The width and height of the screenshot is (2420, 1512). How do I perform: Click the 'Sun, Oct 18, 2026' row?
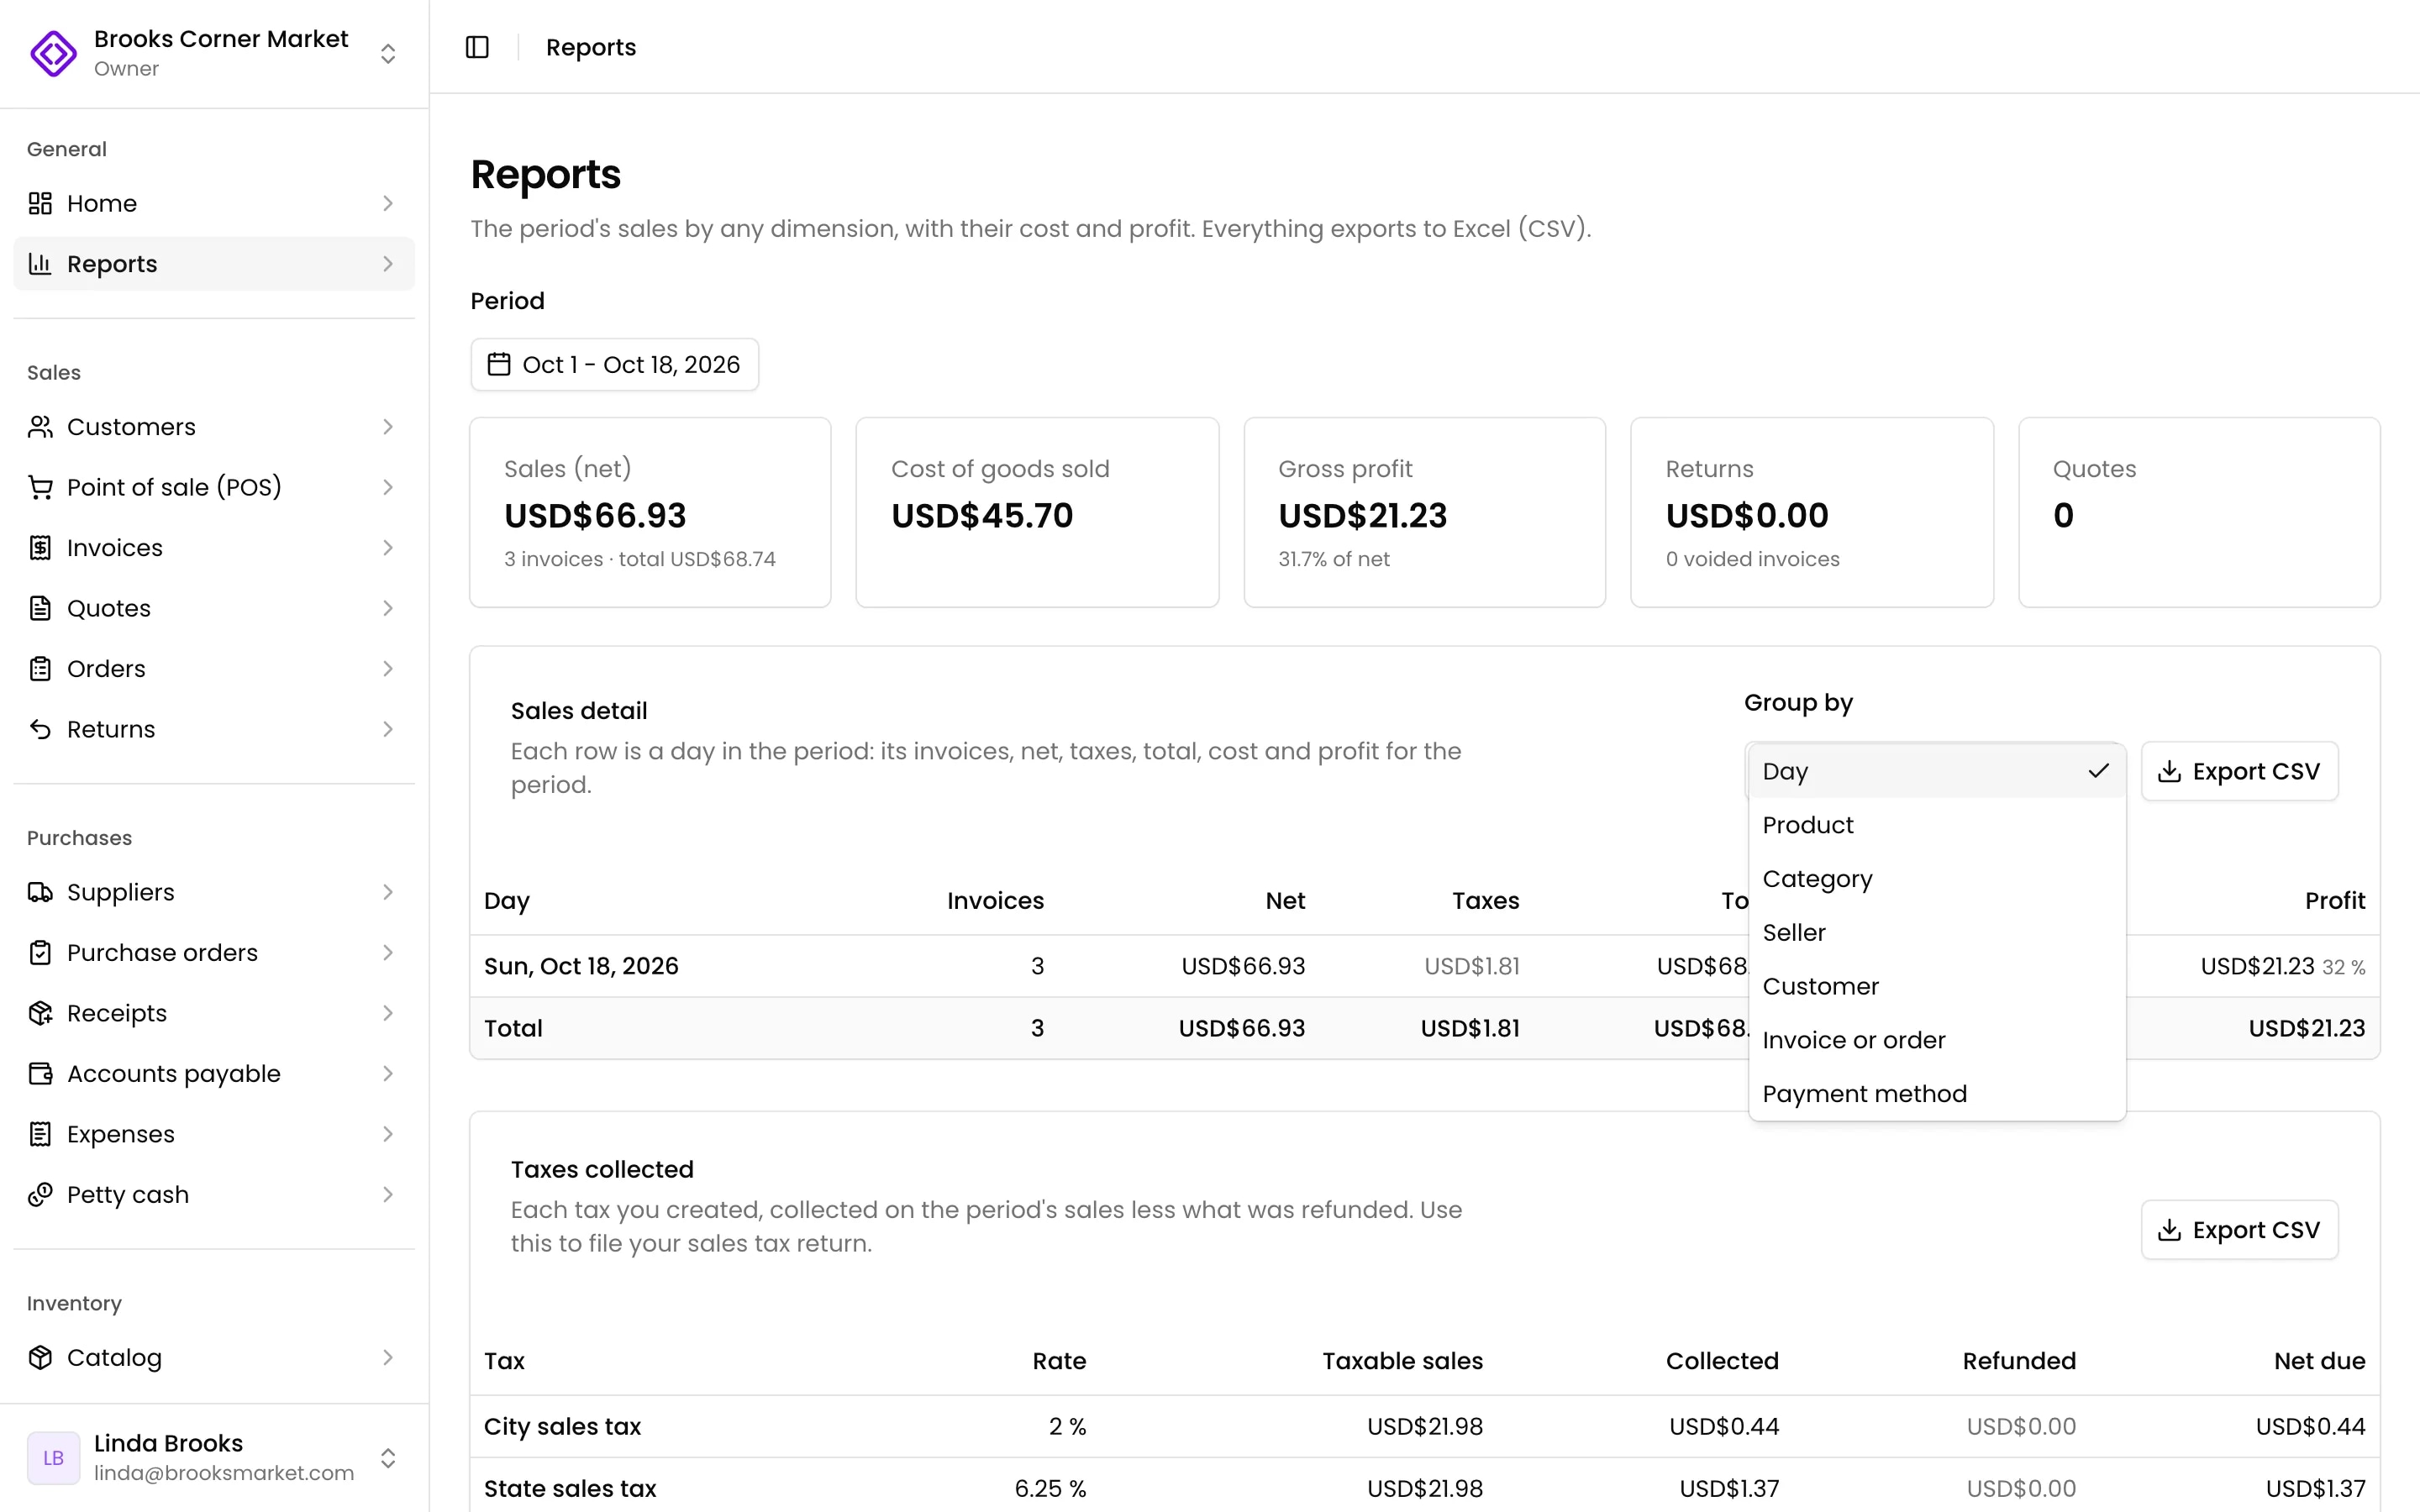click(1424, 966)
